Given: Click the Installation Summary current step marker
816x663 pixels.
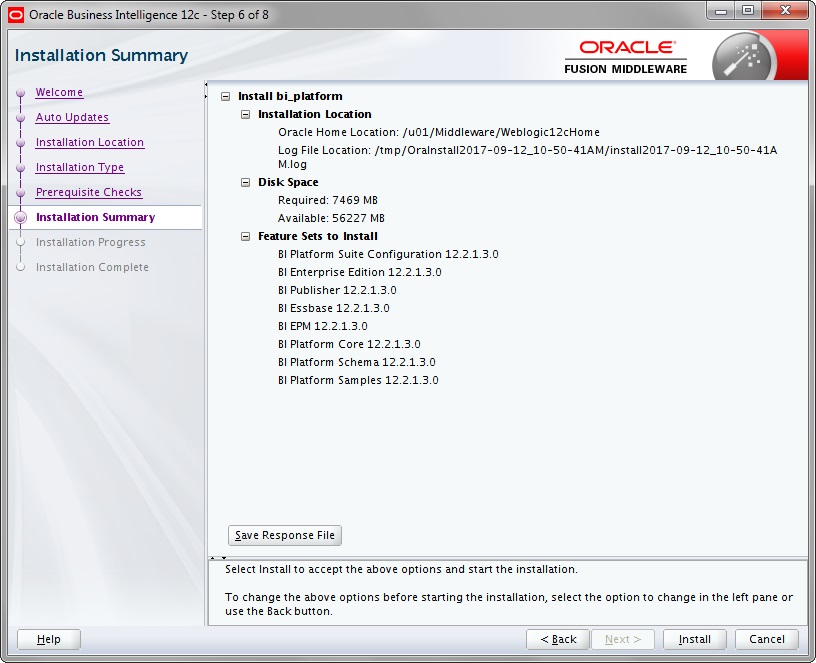Looking at the screenshot, I should coord(20,218).
